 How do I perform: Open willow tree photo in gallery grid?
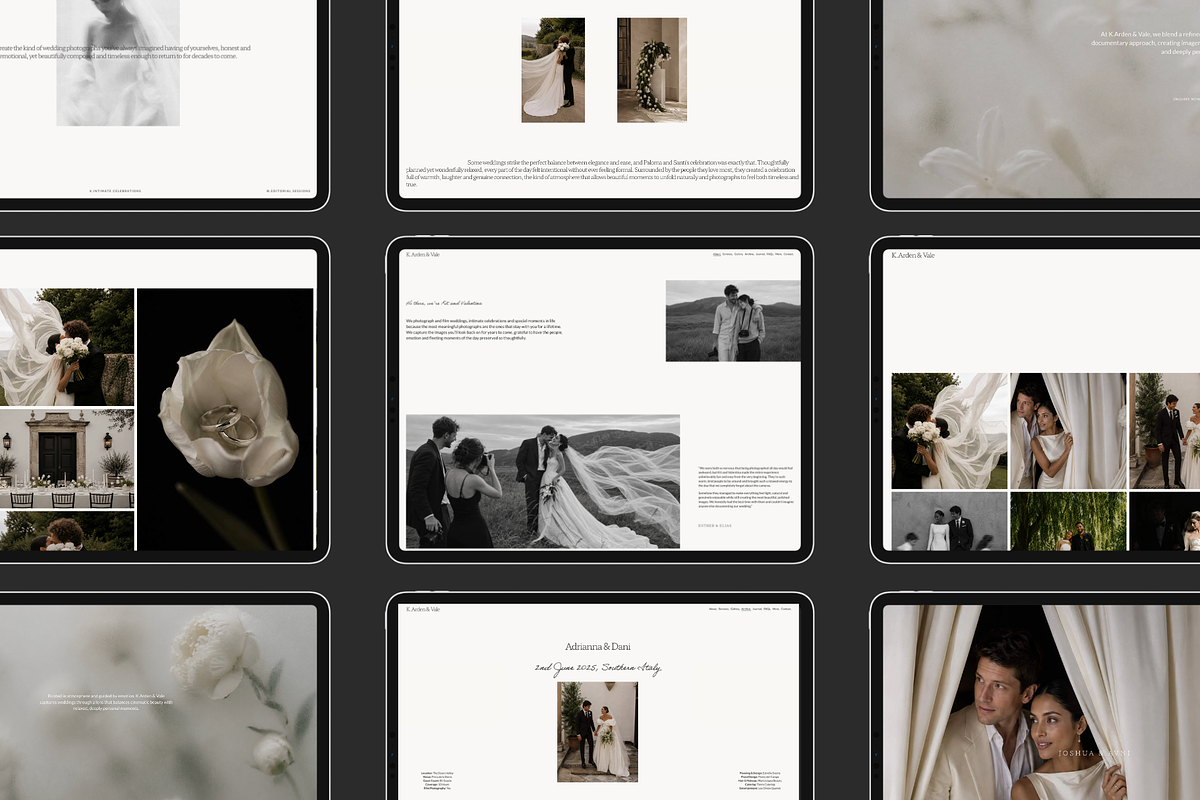pyautogui.click(x=1068, y=521)
